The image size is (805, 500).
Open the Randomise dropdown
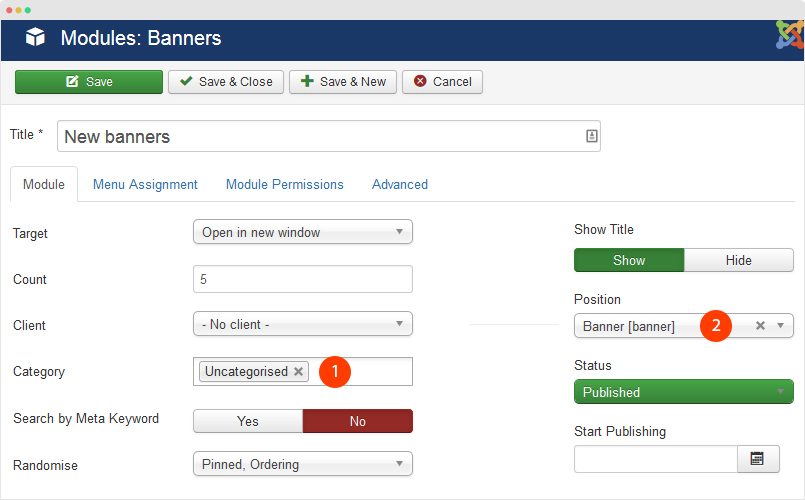click(x=303, y=464)
